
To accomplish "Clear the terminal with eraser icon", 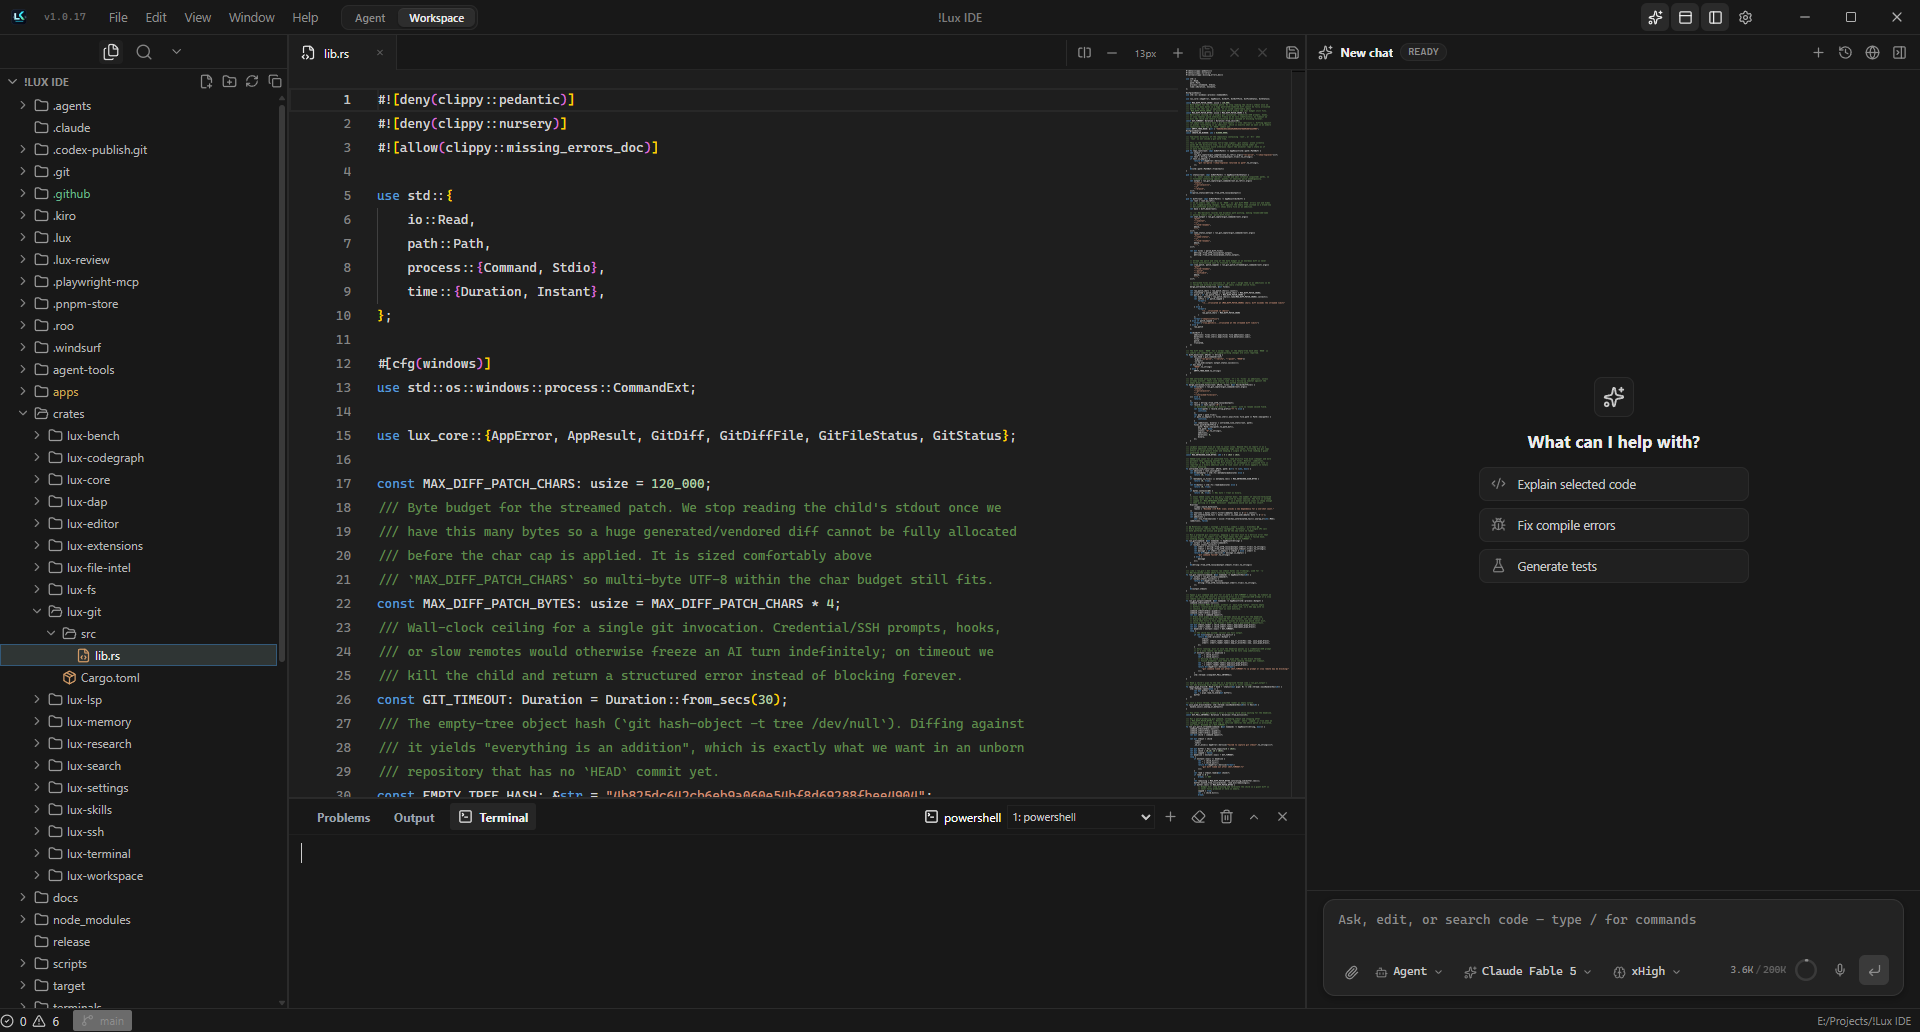I will (x=1198, y=817).
